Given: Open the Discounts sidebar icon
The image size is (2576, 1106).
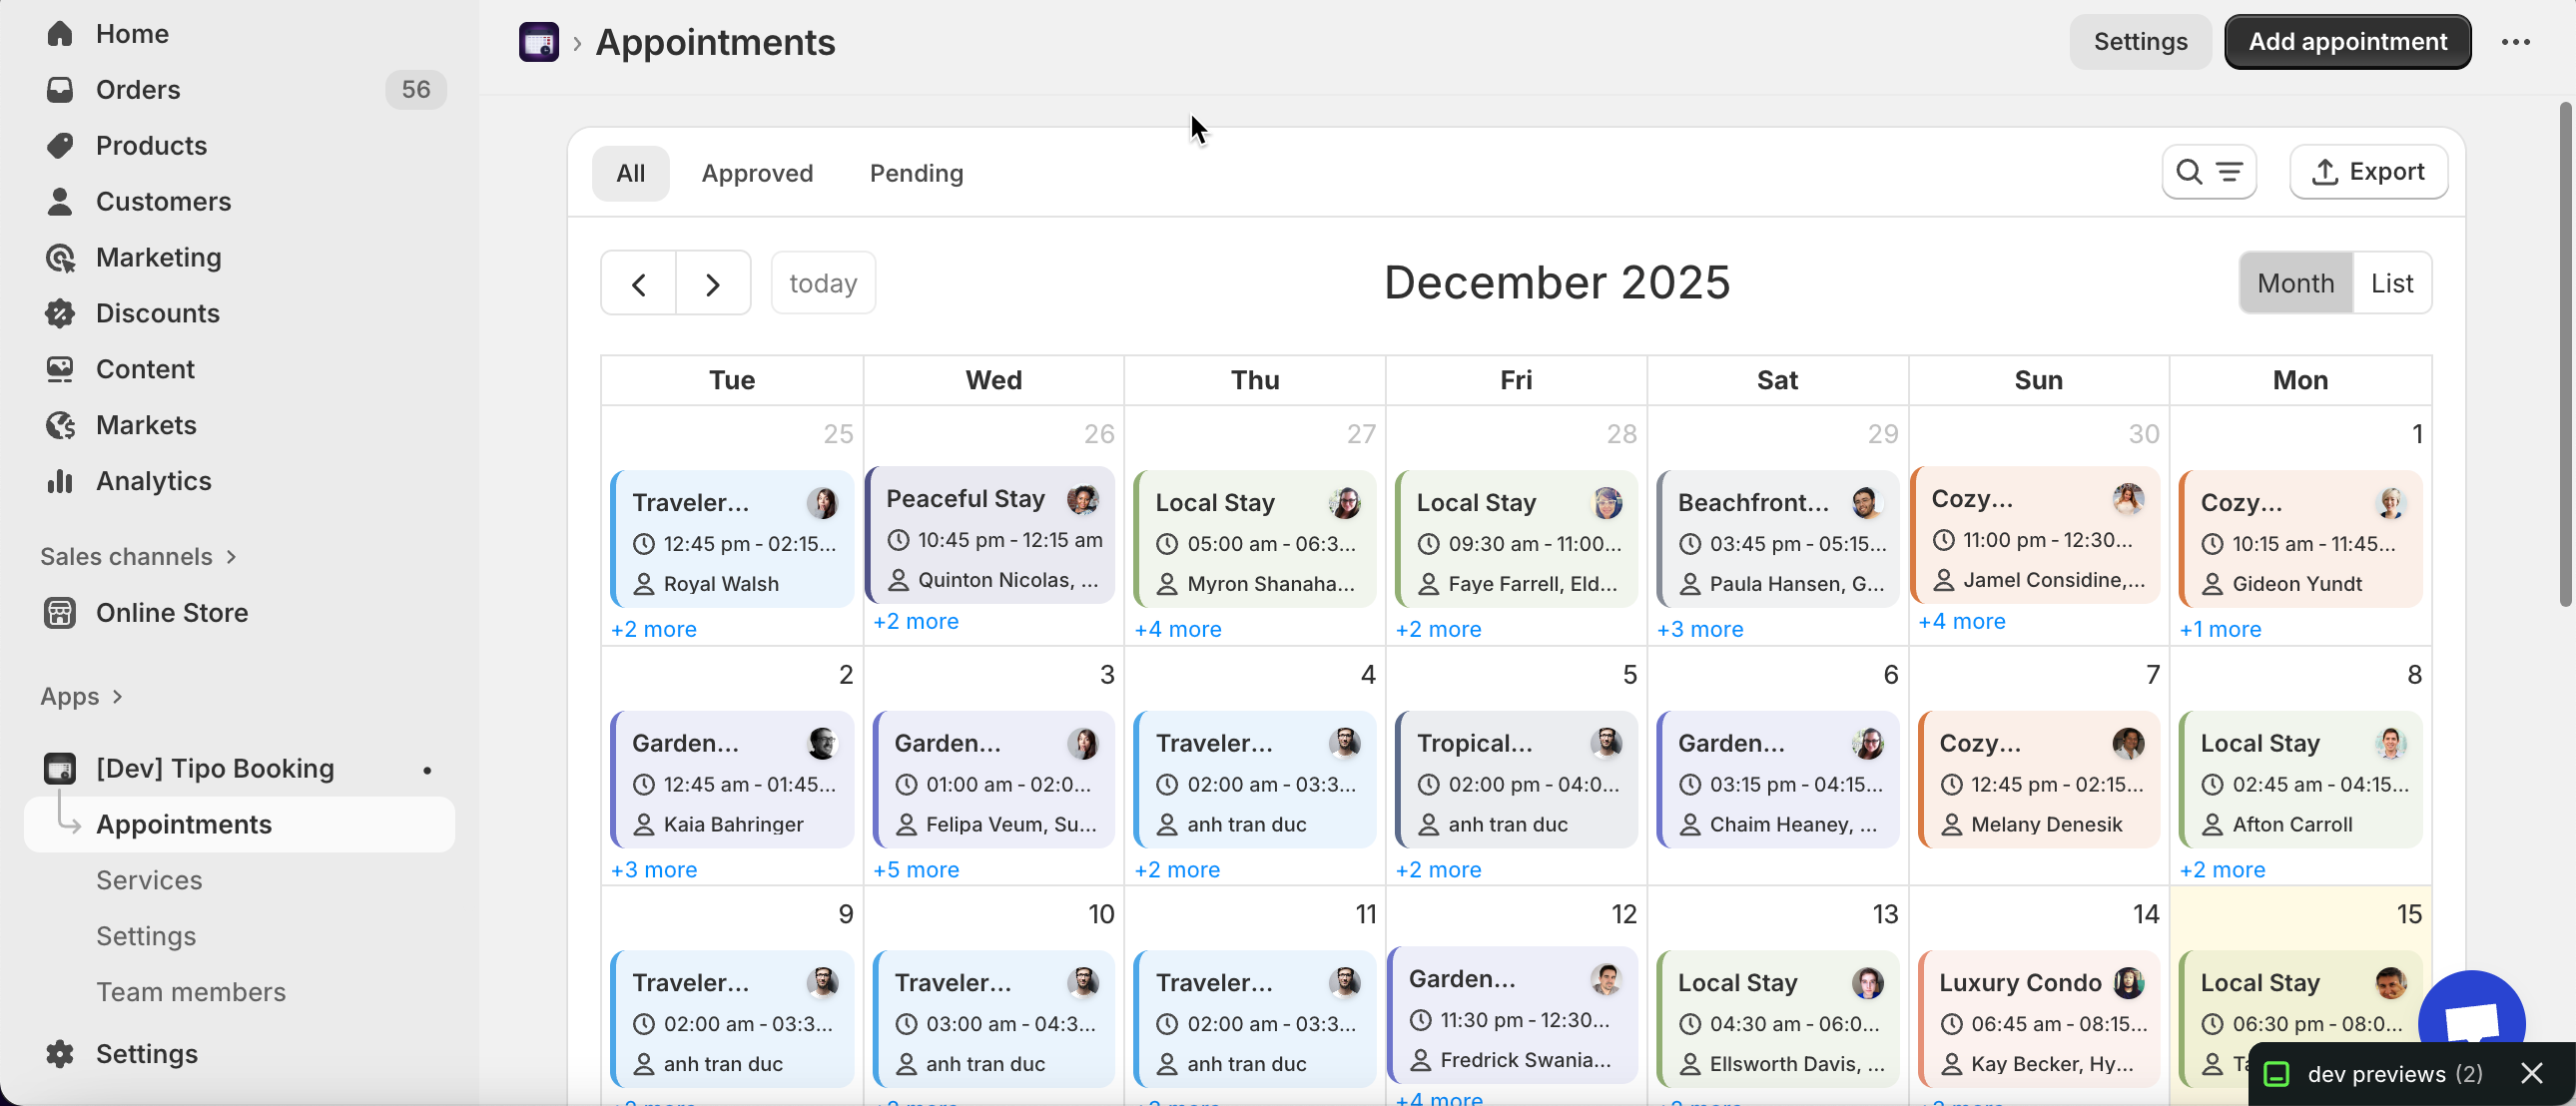Looking at the screenshot, I should click(x=60, y=313).
